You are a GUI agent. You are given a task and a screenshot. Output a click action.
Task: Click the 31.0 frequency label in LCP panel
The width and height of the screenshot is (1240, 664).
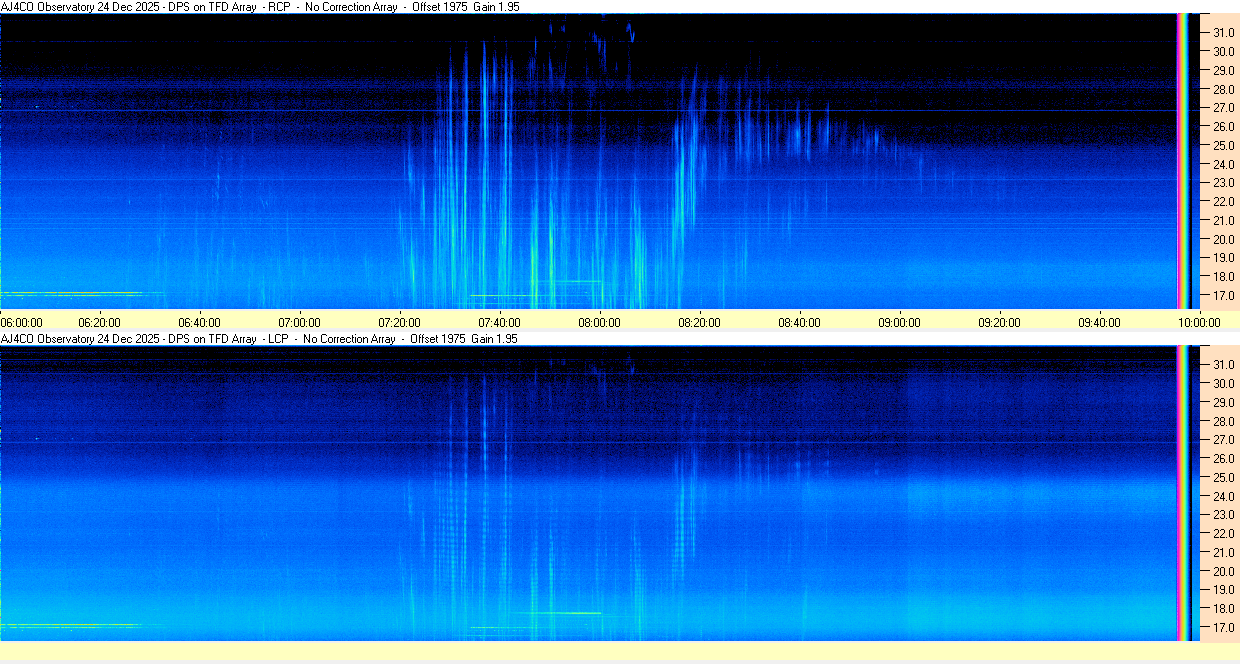pyautogui.click(x=1223, y=365)
